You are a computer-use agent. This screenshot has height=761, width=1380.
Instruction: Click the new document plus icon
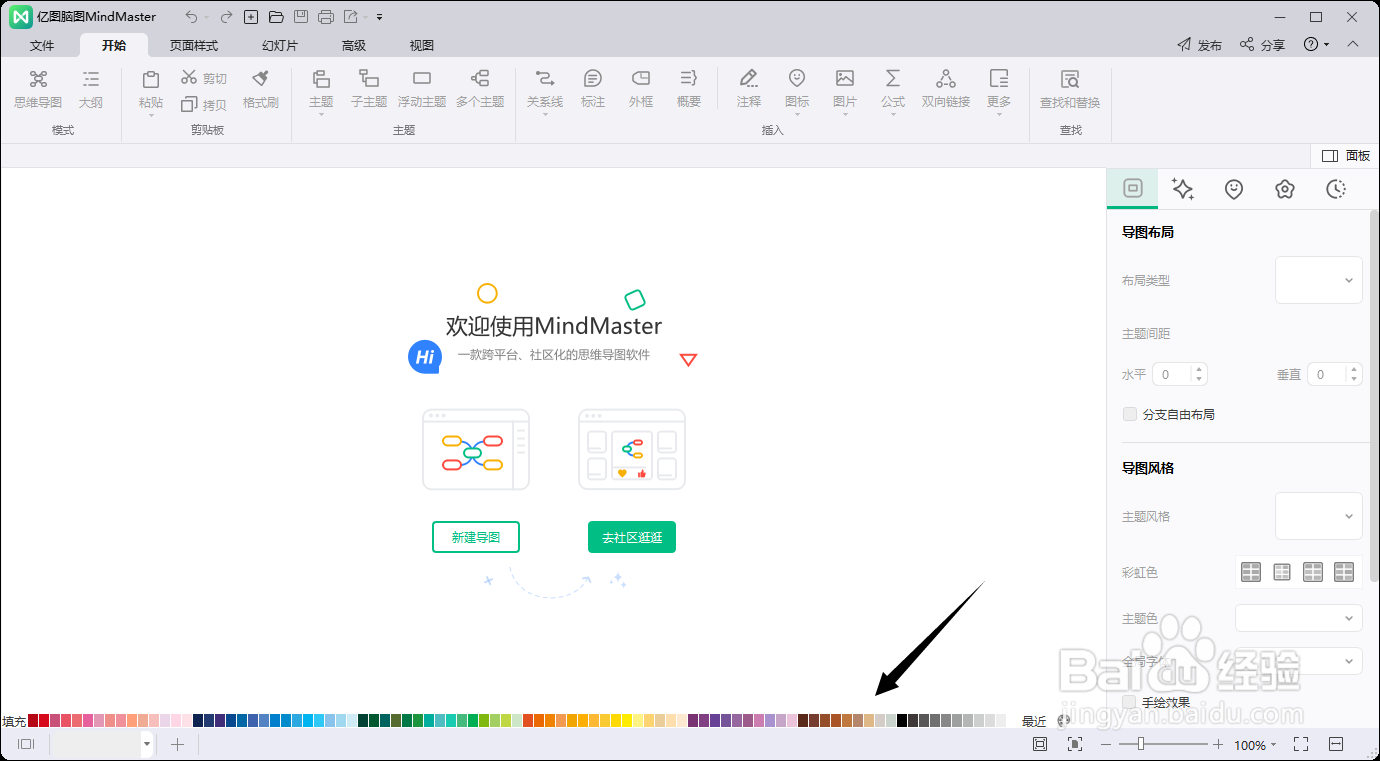251,17
